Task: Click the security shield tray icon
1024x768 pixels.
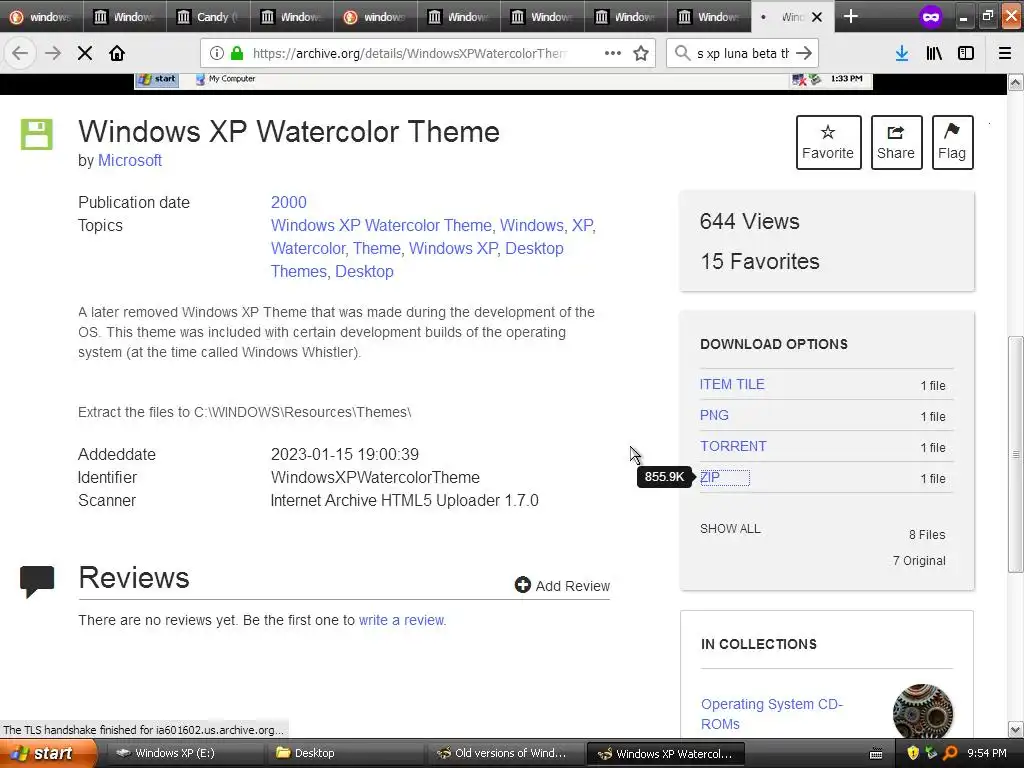Action: (x=913, y=753)
